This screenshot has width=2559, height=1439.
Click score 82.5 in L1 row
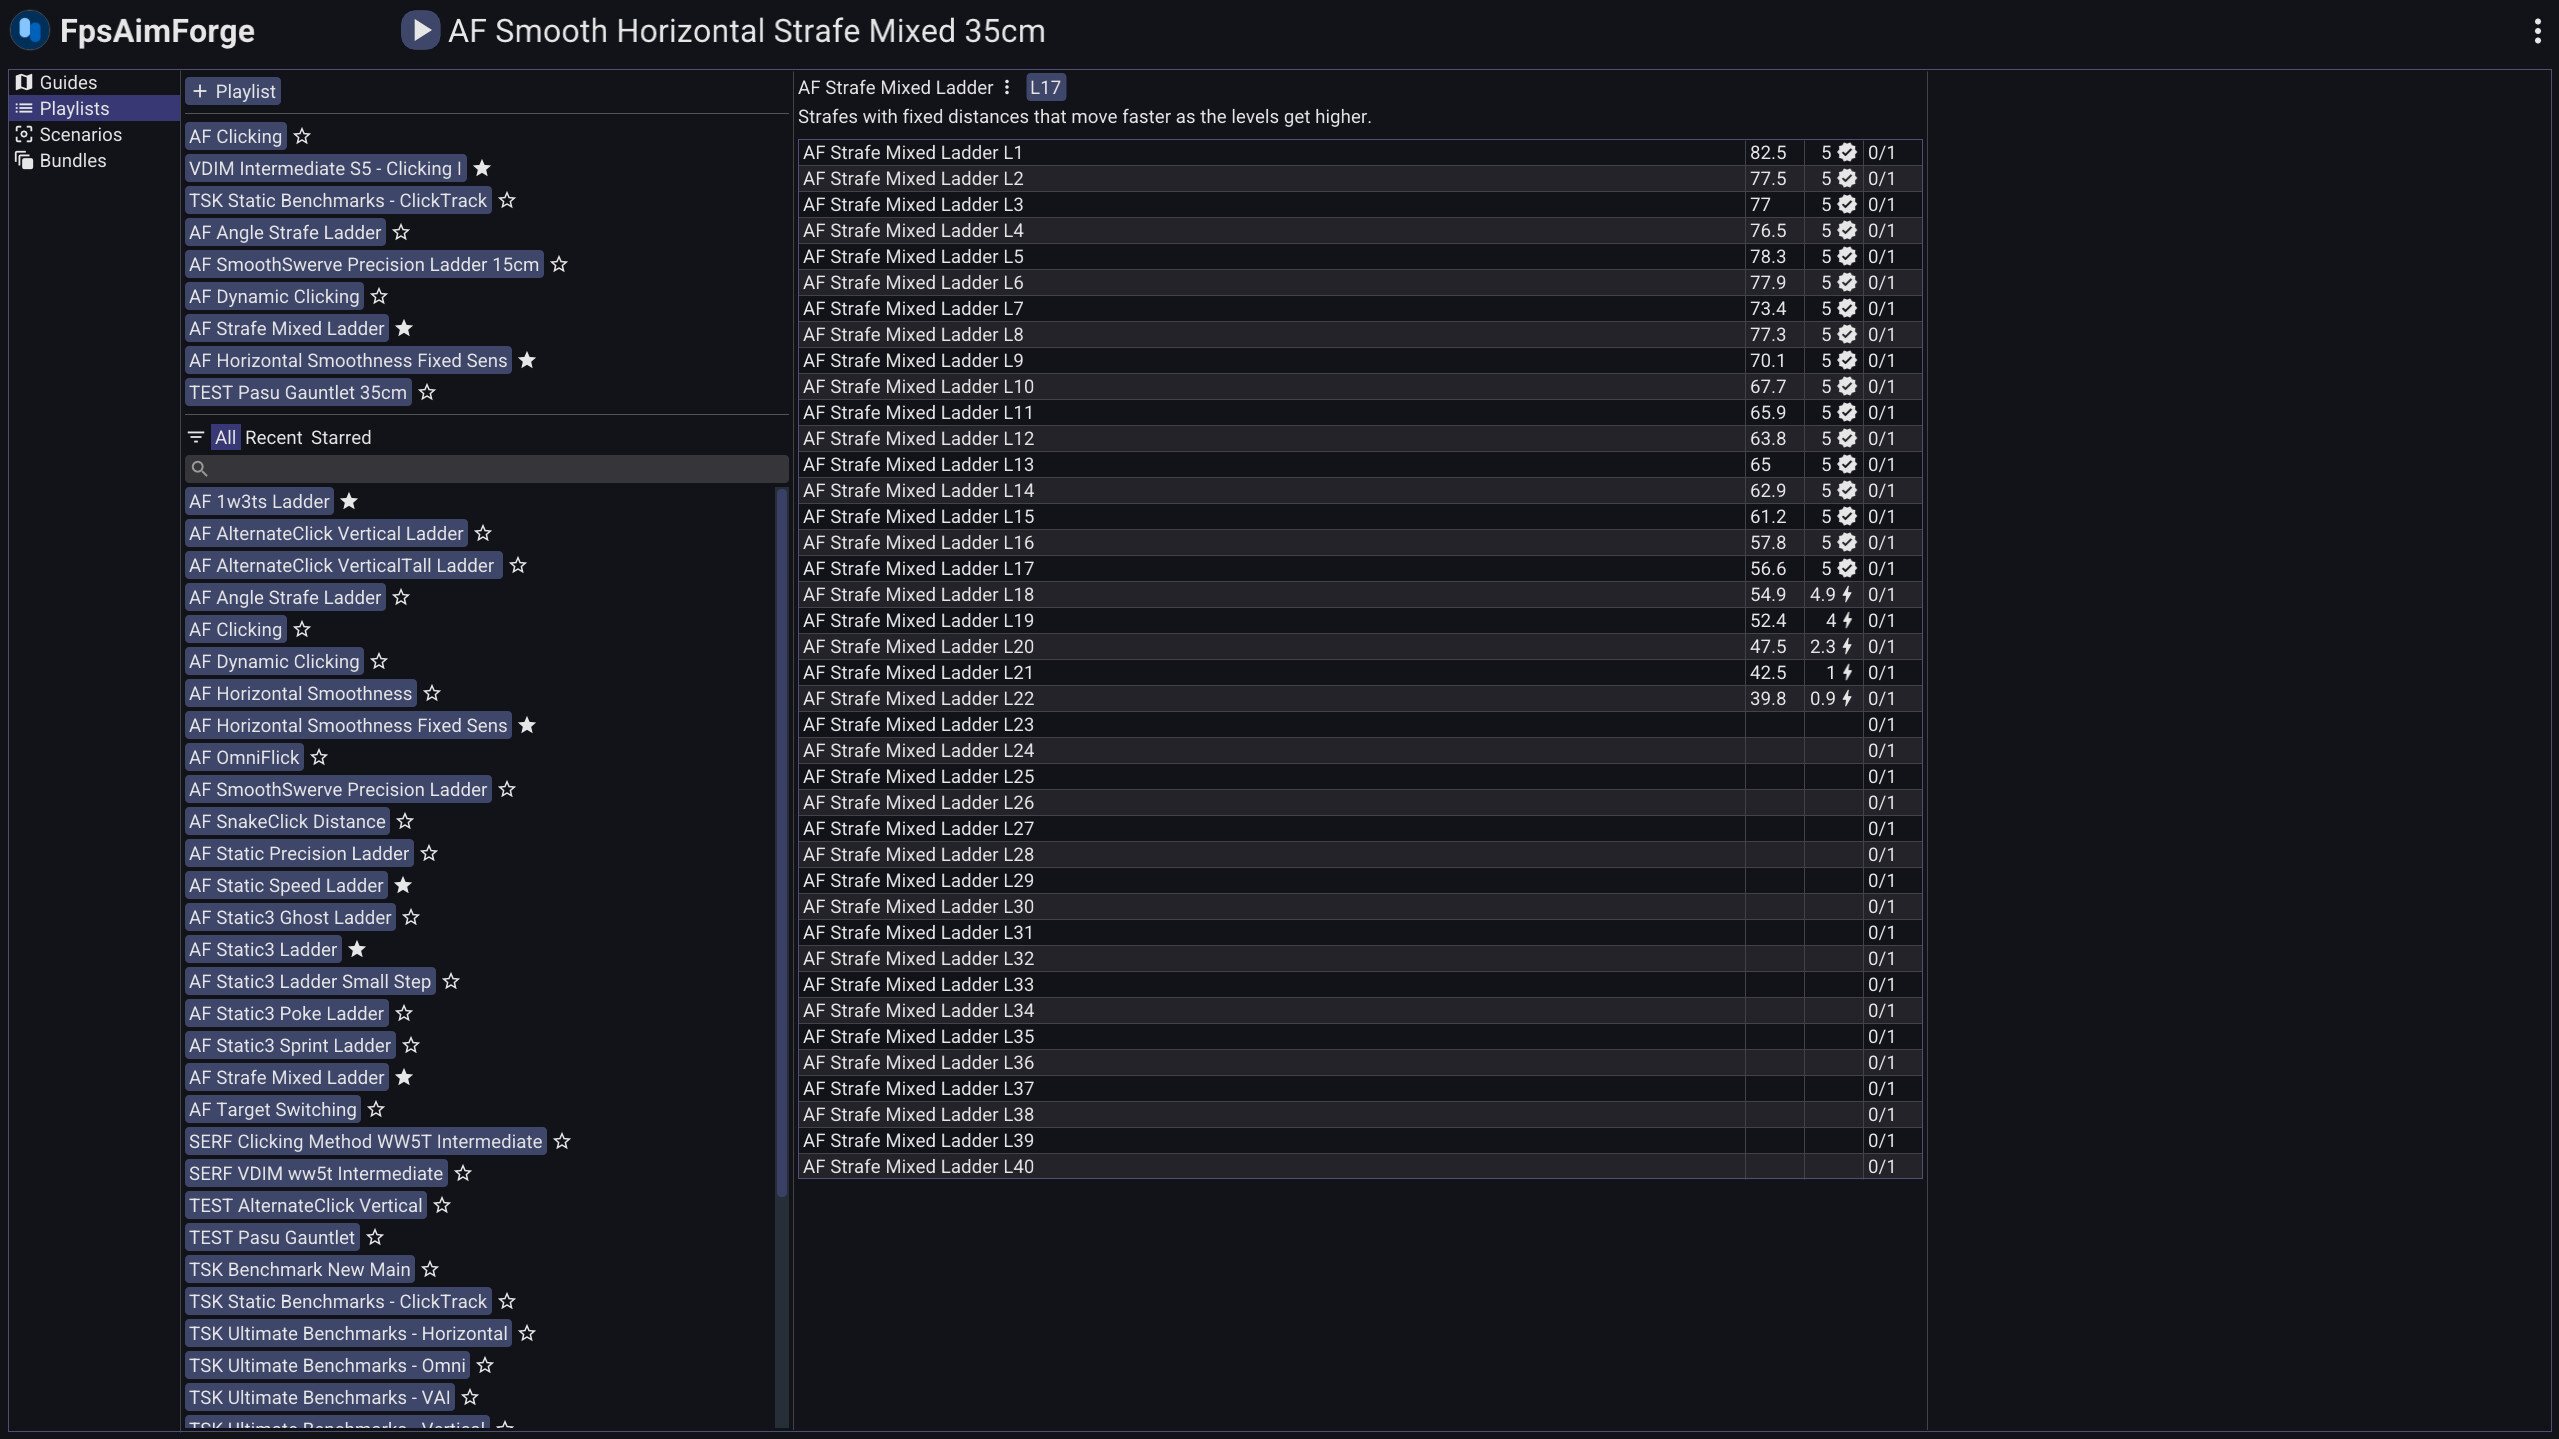[x=1768, y=152]
